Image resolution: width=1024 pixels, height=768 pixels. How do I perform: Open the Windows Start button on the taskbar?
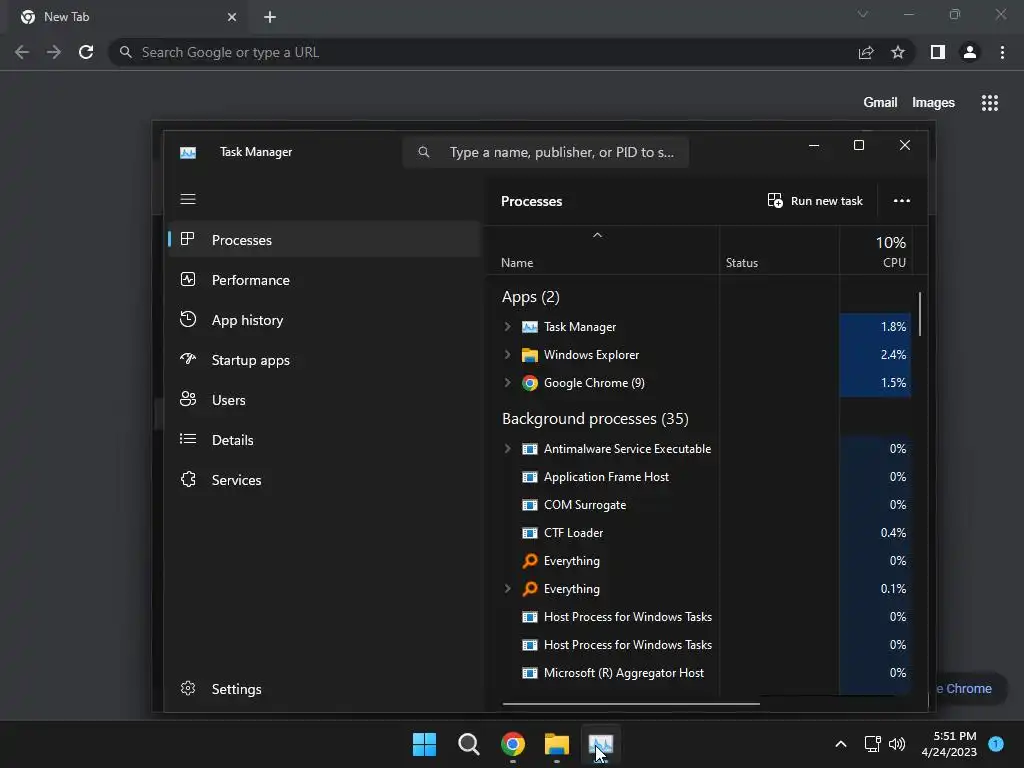point(424,744)
